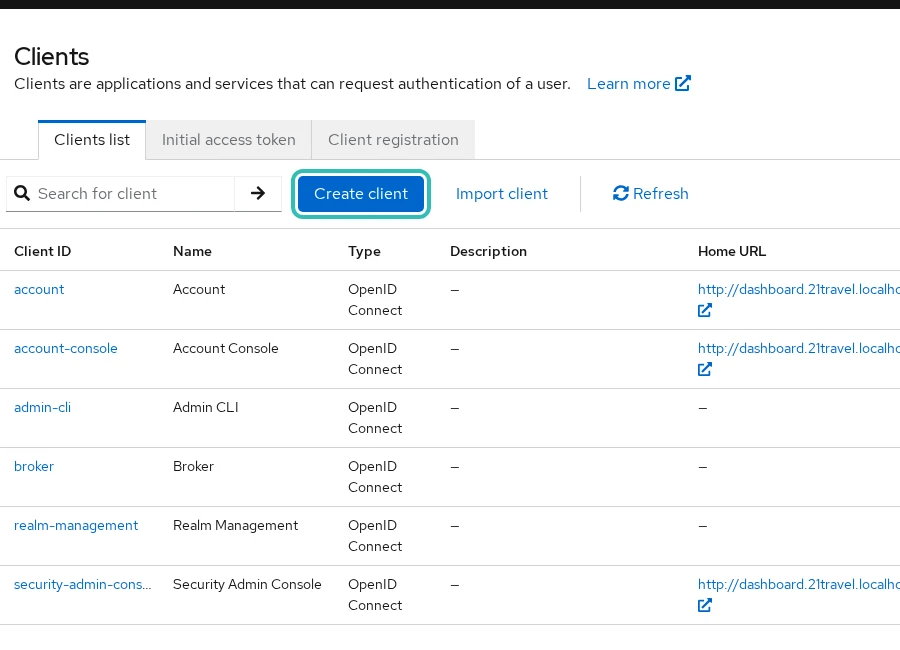Image resolution: width=900 pixels, height=650 pixels.
Task: Click the OpenID Connect type in the admin-cli row
Action: [375, 418]
